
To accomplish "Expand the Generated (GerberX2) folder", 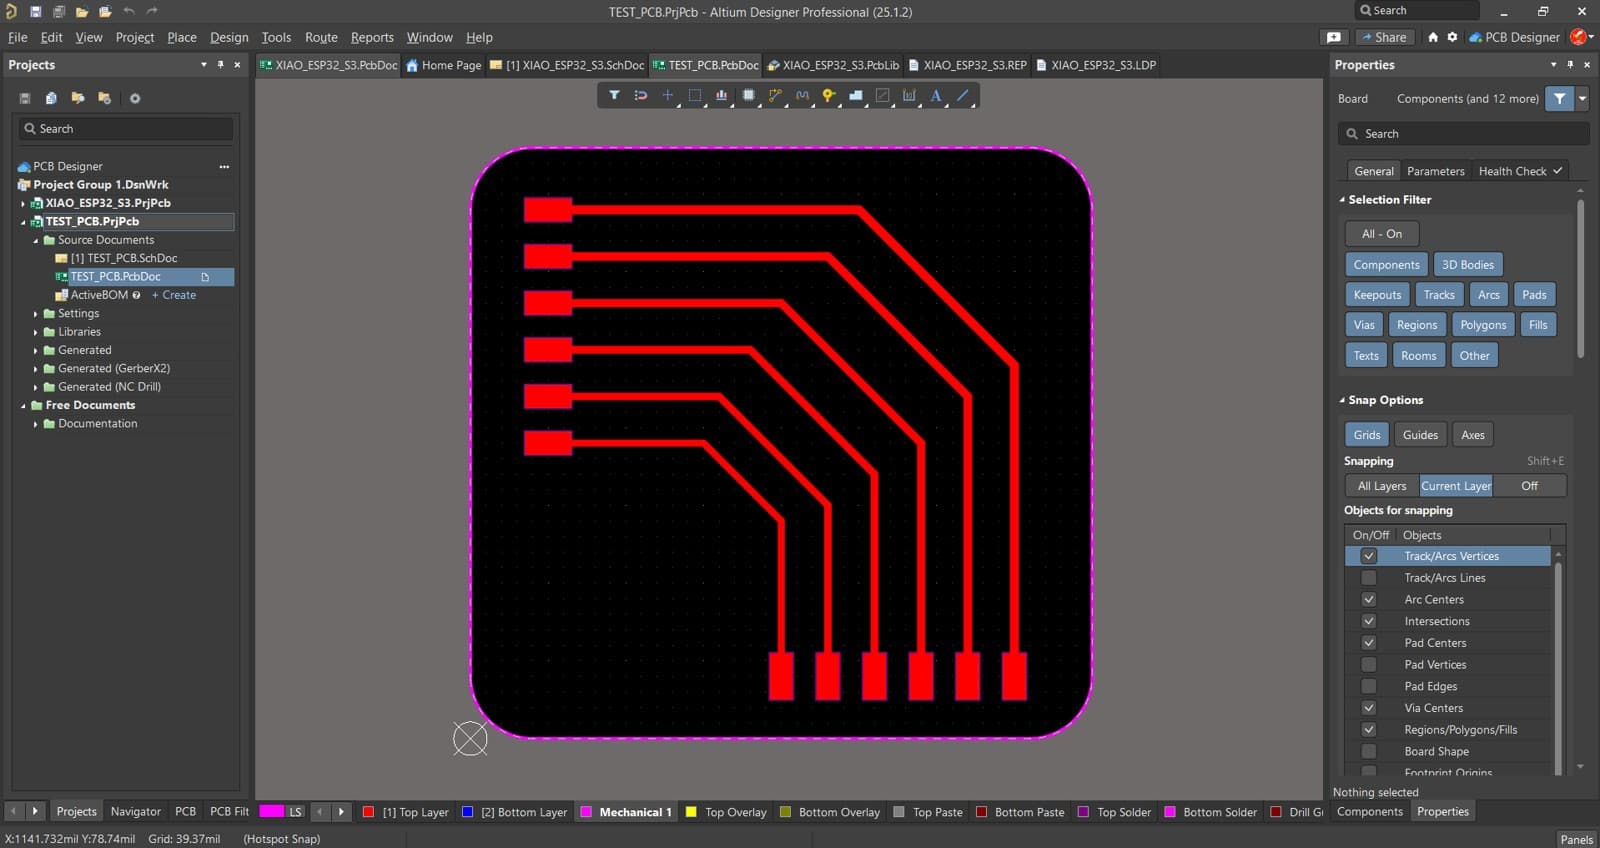I will tap(36, 369).
